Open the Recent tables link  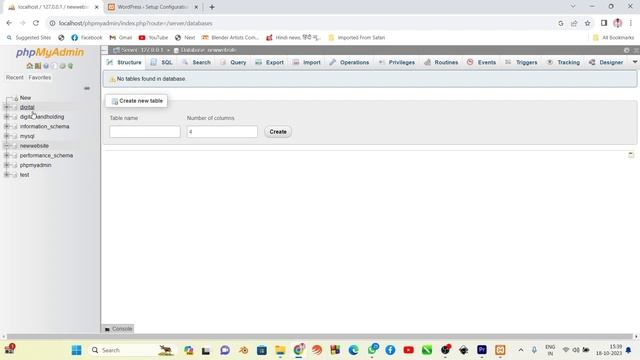[x=15, y=78]
